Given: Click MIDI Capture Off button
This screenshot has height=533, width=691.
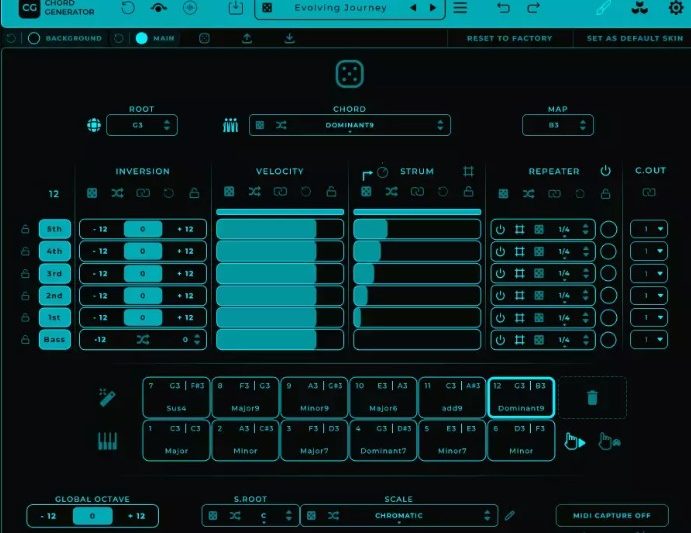Looking at the screenshot, I should [612, 515].
